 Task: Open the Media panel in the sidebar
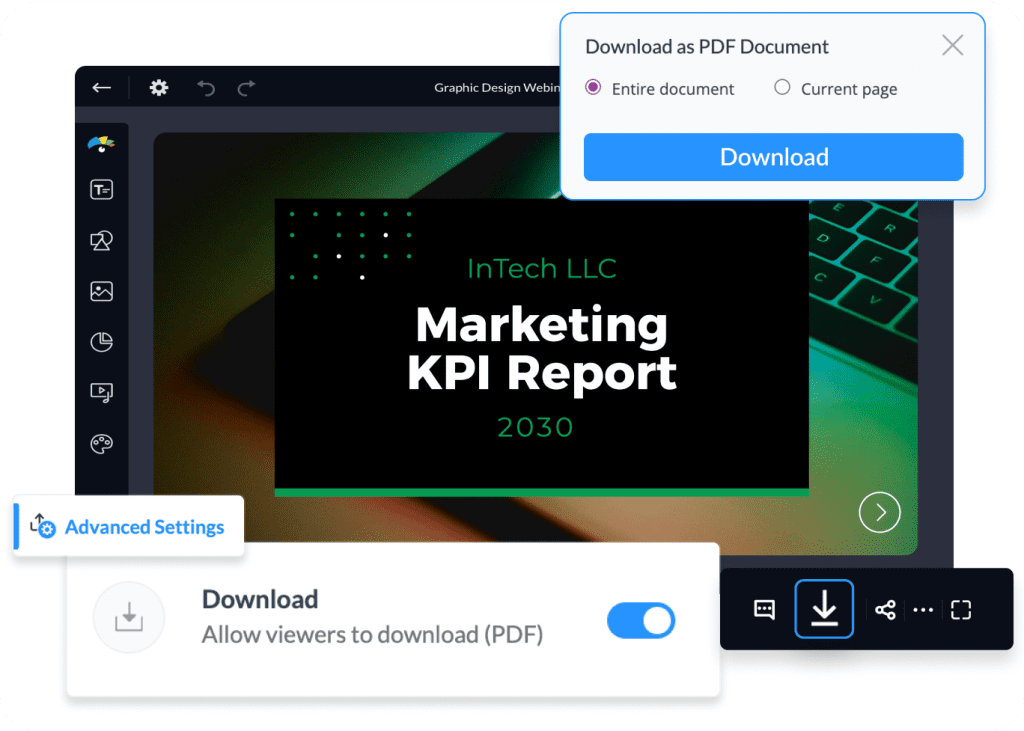pos(101,392)
